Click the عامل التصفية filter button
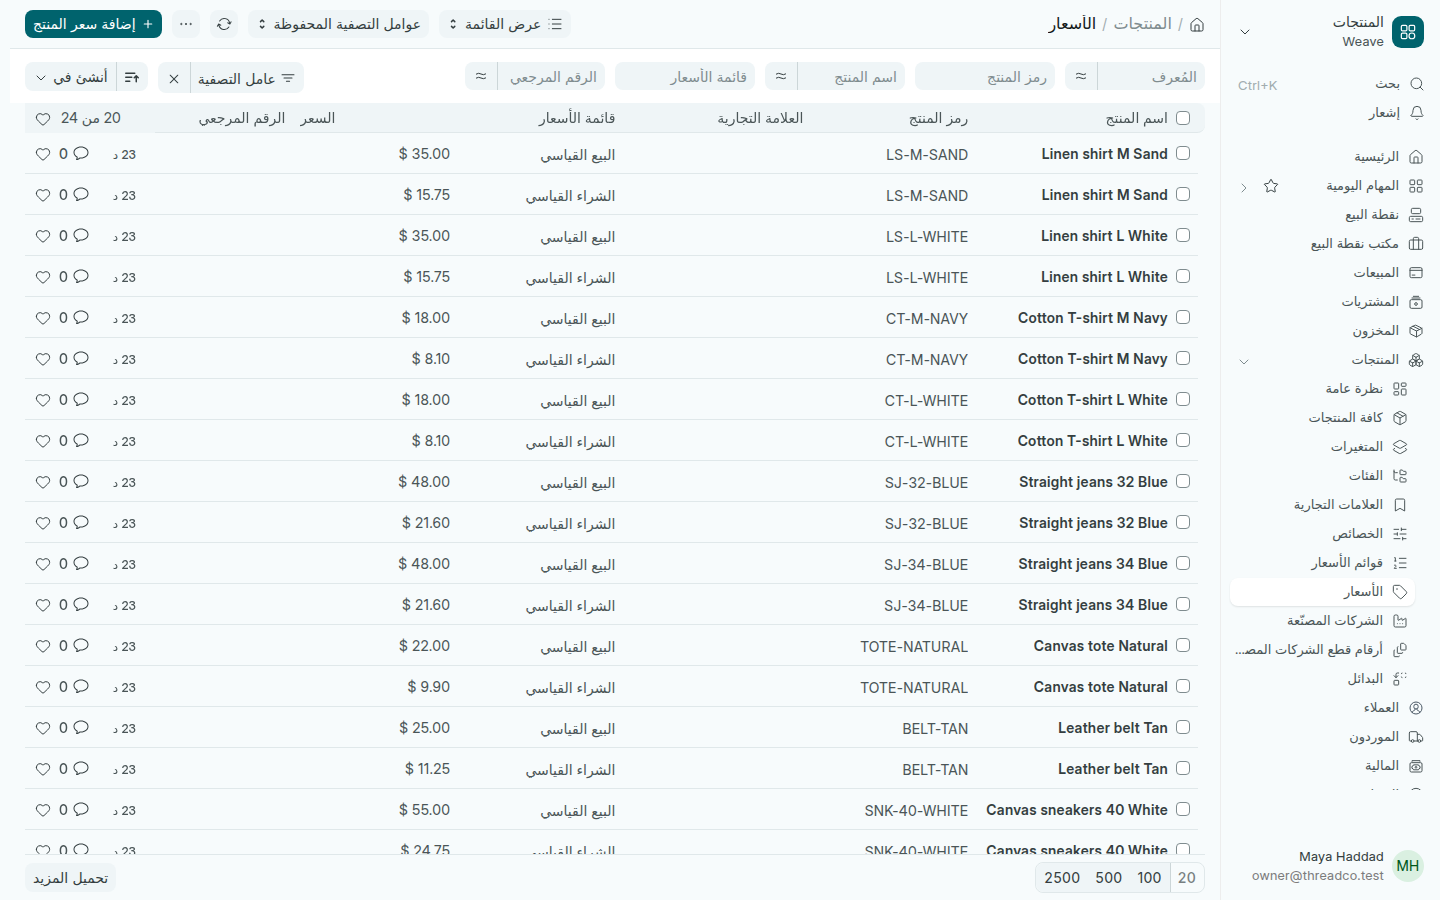The width and height of the screenshot is (1440, 900). tap(247, 78)
